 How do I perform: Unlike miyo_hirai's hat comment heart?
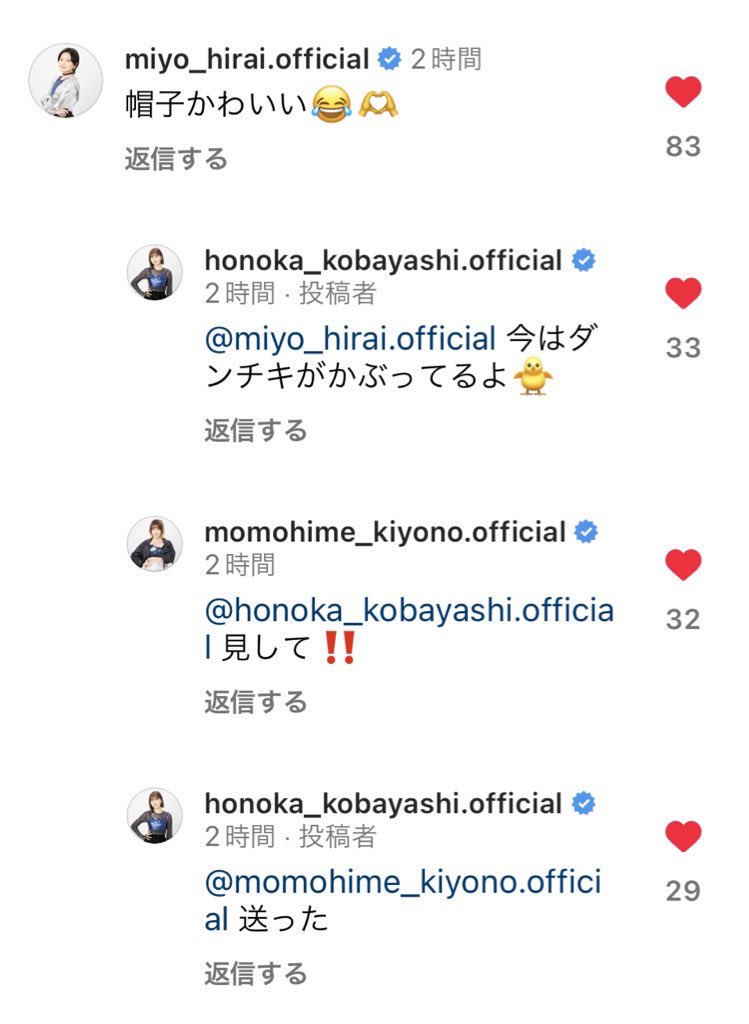click(x=683, y=93)
